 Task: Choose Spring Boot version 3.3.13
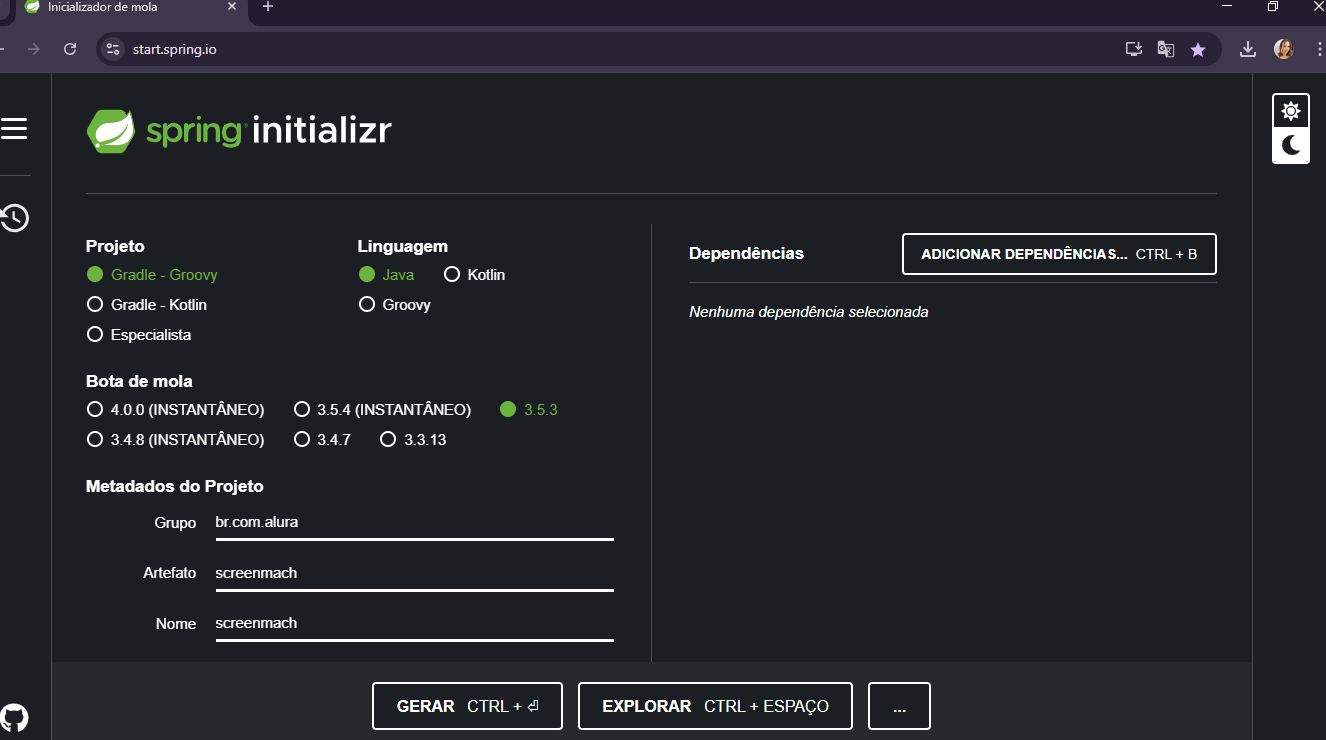pyautogui.click(x=413, y=439)
